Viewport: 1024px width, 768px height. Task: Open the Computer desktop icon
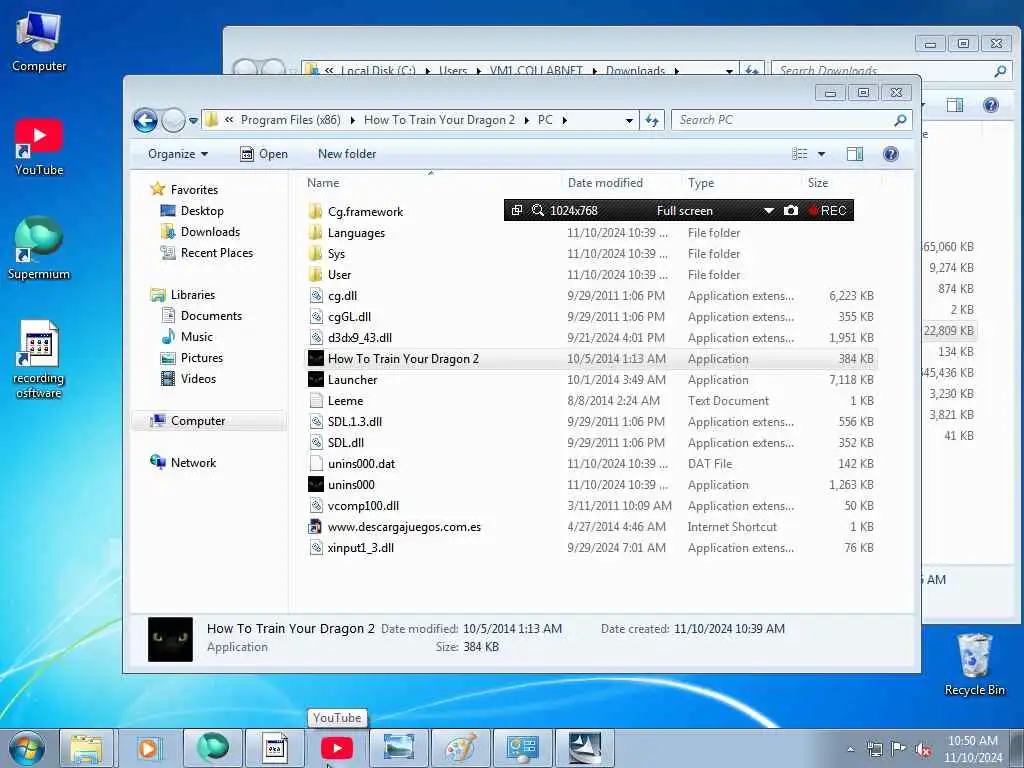(39, 41)
